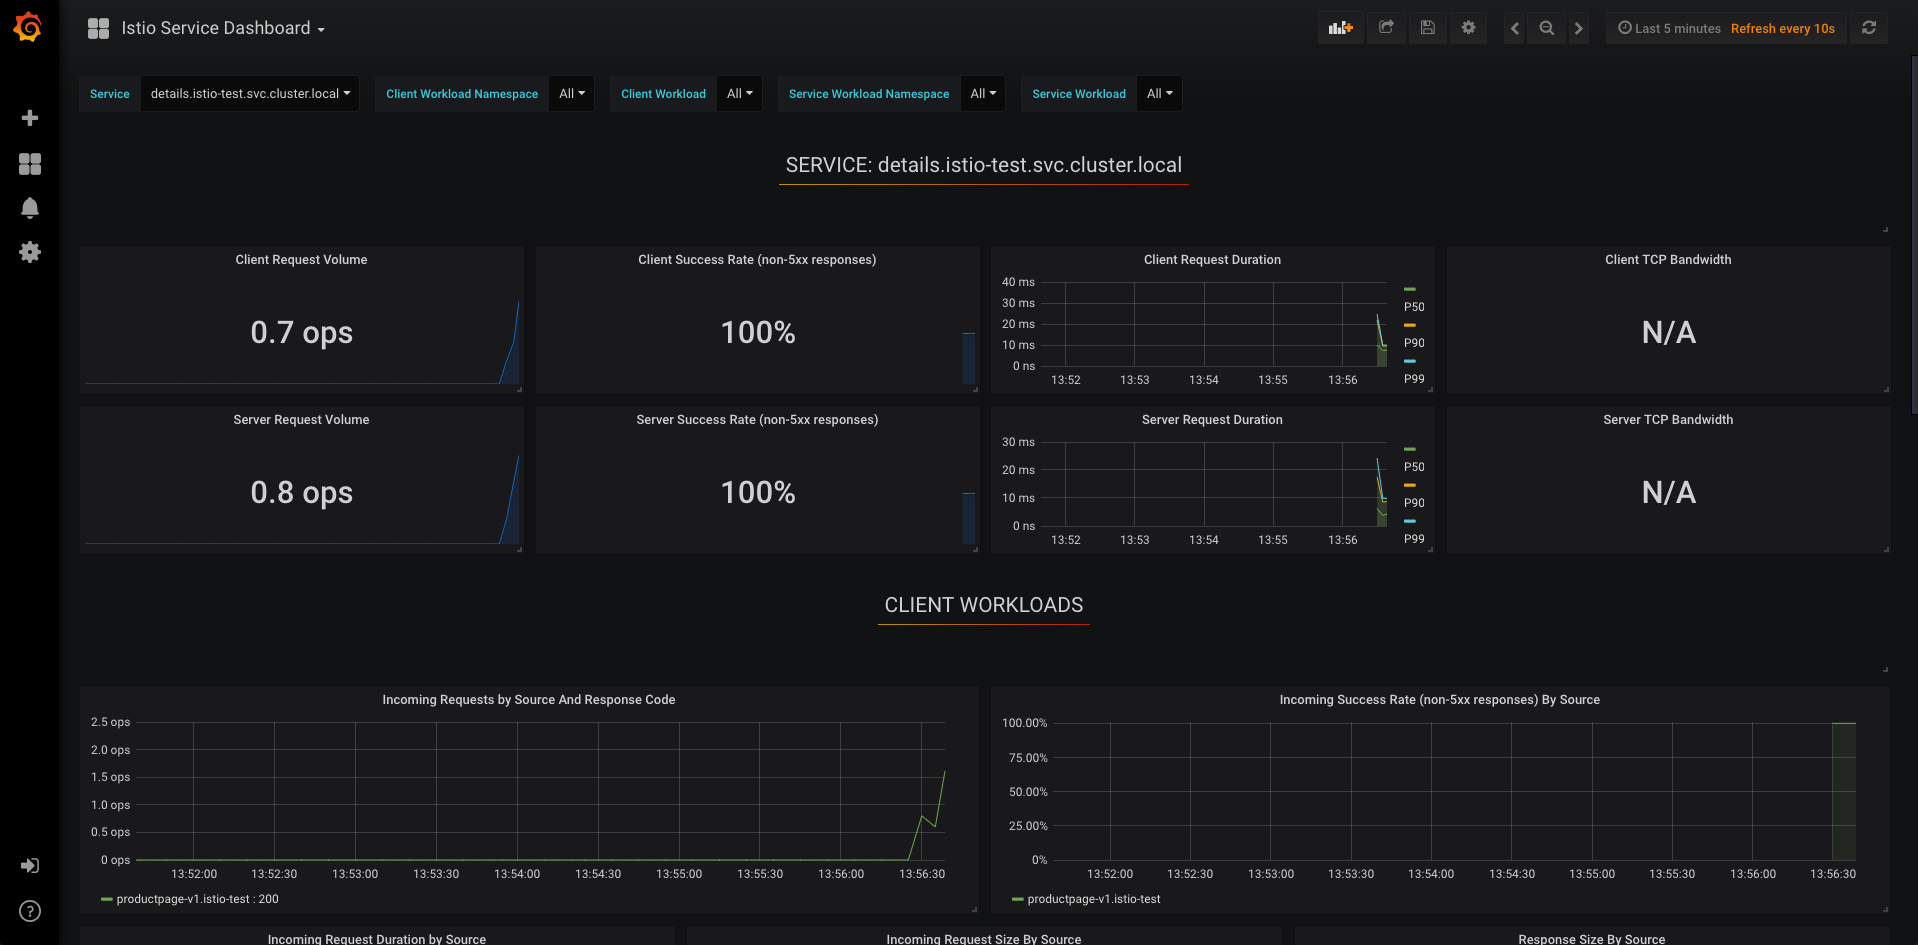Open Dashboards grid icon in sidebar
Screen dimensions: 1918x945
pyautogui.click(x=30, y=164)
